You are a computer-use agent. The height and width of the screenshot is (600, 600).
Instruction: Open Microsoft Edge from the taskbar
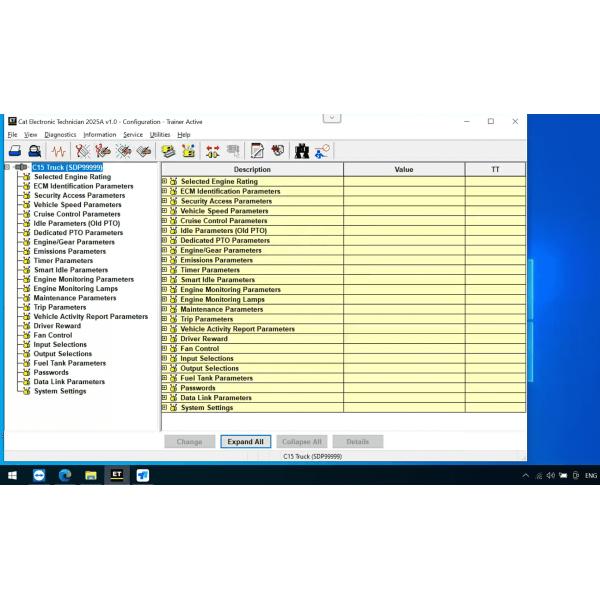pyautogui.click(x=65, y=475)
